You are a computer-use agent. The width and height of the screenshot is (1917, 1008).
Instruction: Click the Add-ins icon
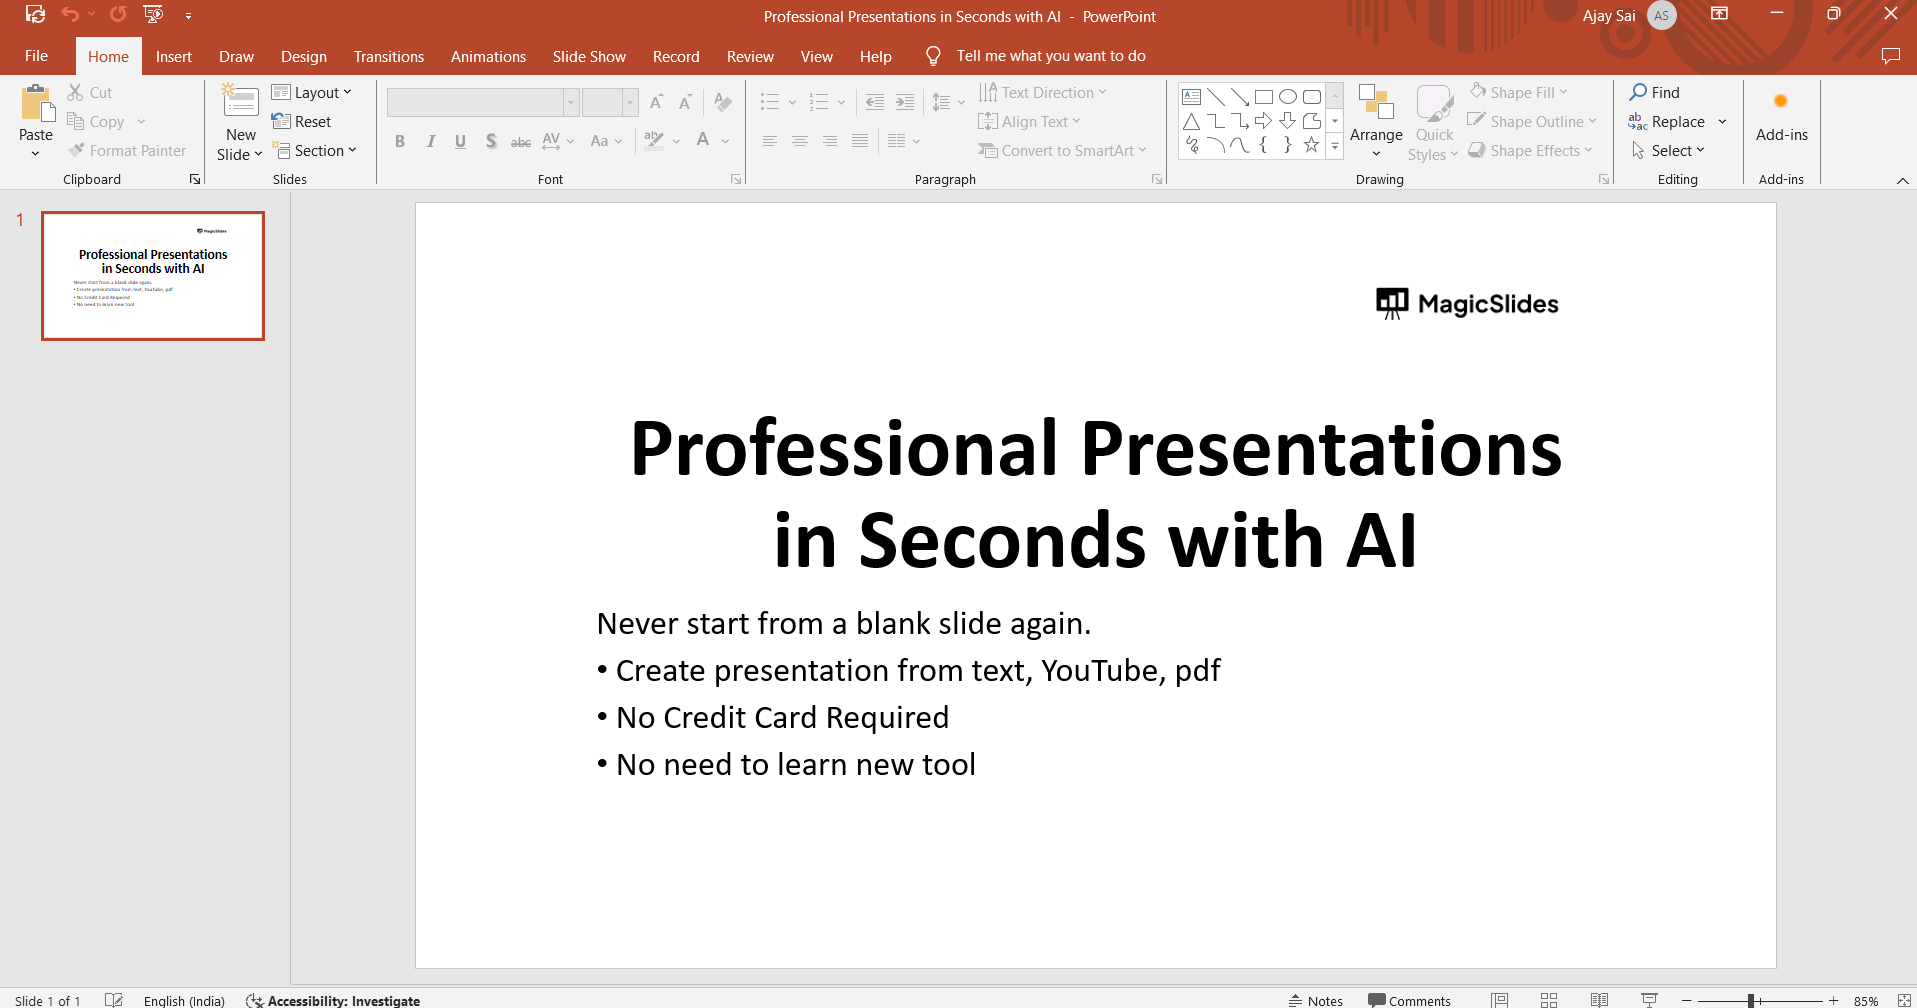click(1781, 102)
